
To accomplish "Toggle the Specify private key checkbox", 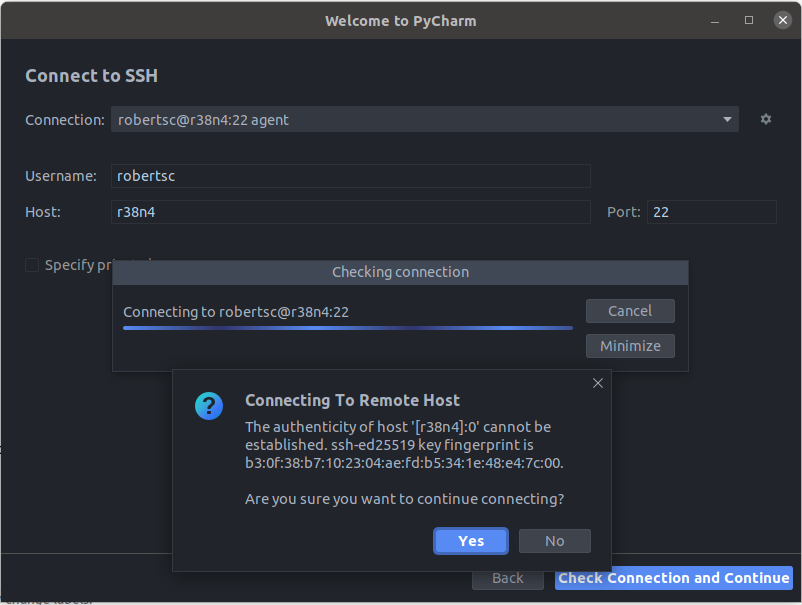I will pos(32,265).
